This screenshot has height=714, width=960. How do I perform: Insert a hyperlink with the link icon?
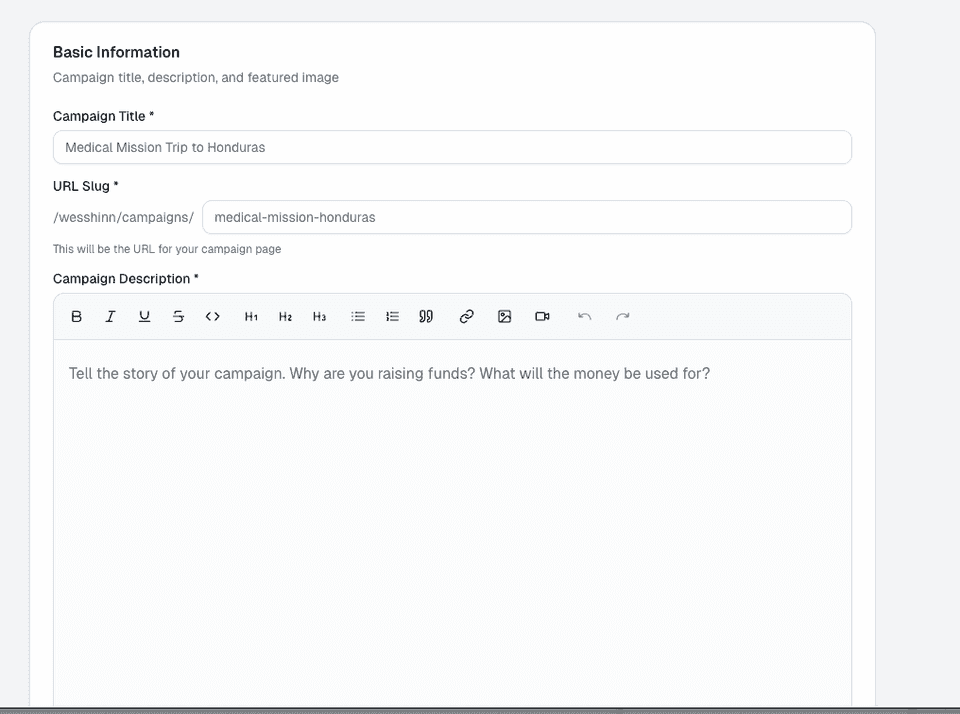click(x=466, y=317)
